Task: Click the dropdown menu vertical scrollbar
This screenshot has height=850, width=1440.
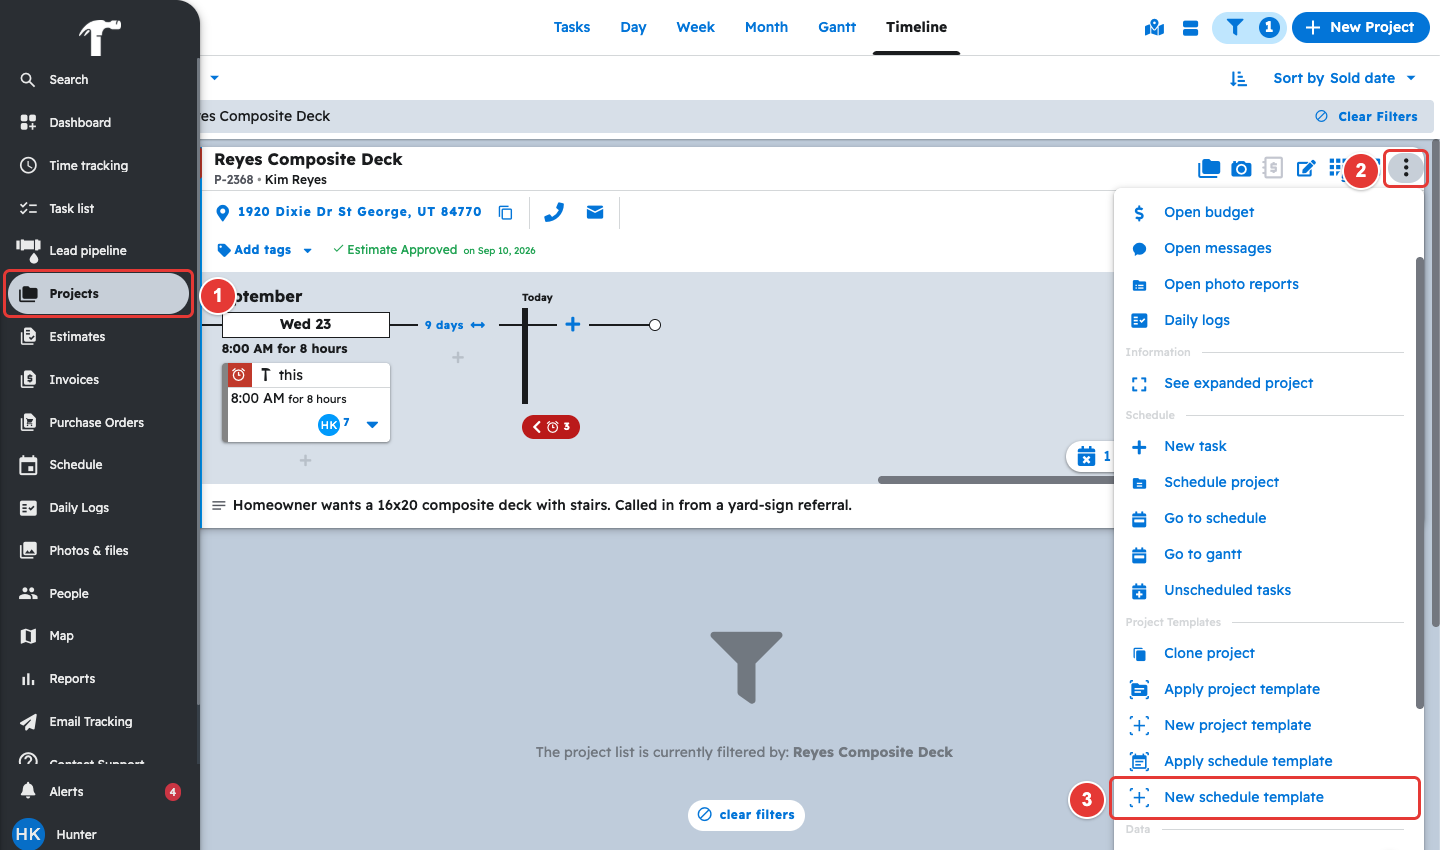Action: [x=1419, y=483]
